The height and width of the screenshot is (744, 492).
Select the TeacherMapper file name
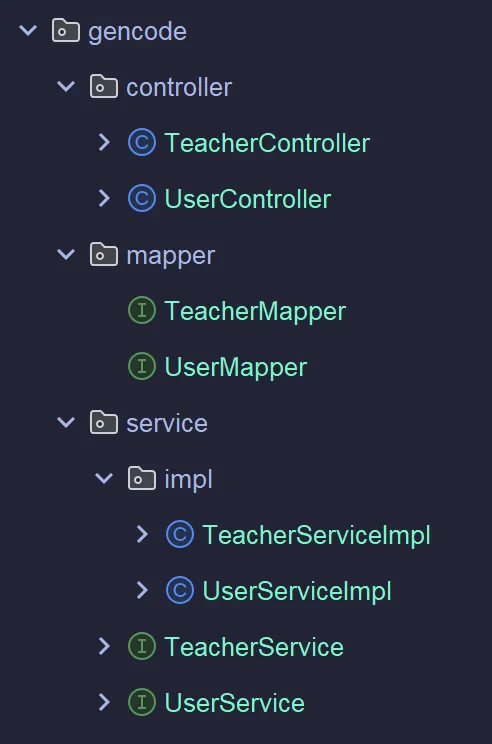(x=255, y=312)
